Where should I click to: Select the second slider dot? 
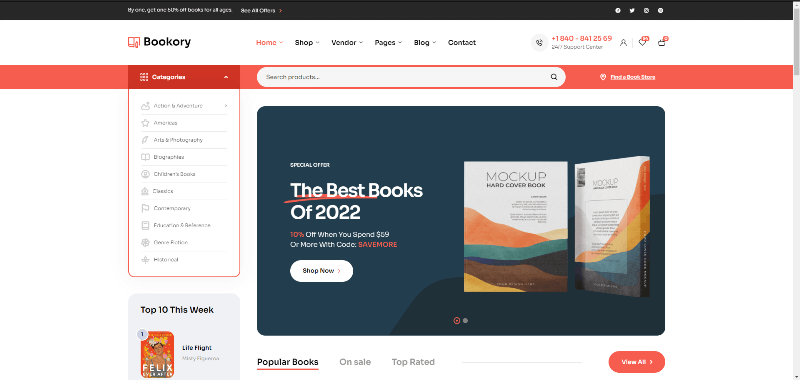coord(465,320)
